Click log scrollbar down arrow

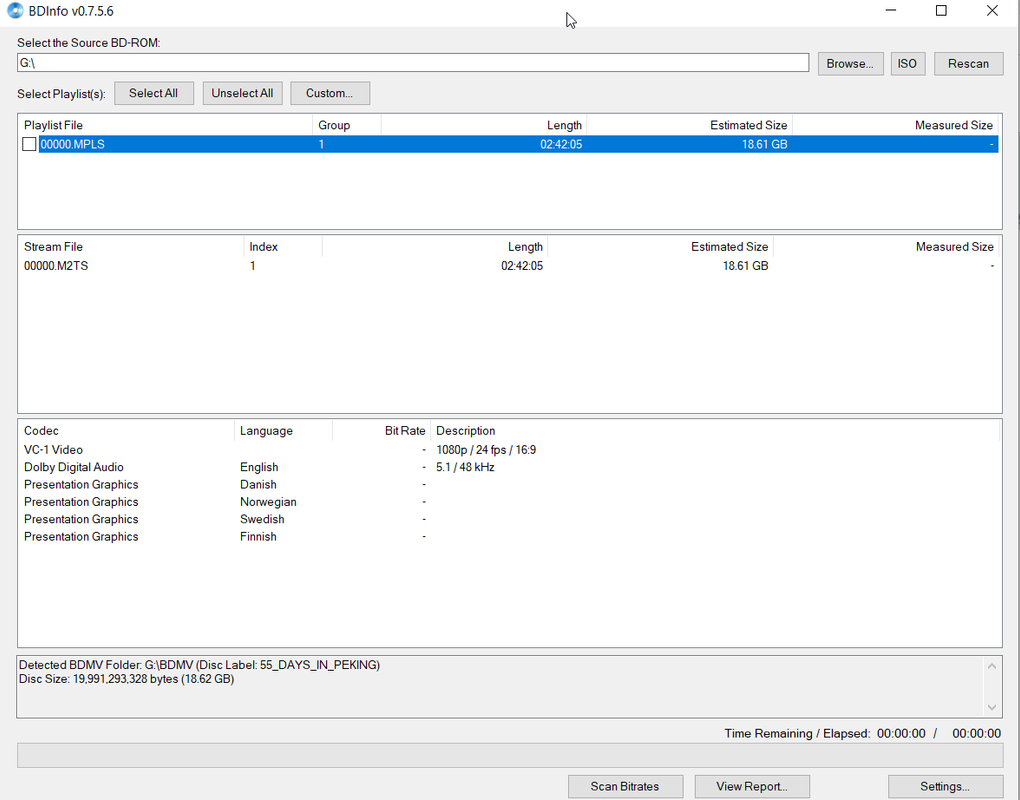pyautogui.click(x=992, y=707)
